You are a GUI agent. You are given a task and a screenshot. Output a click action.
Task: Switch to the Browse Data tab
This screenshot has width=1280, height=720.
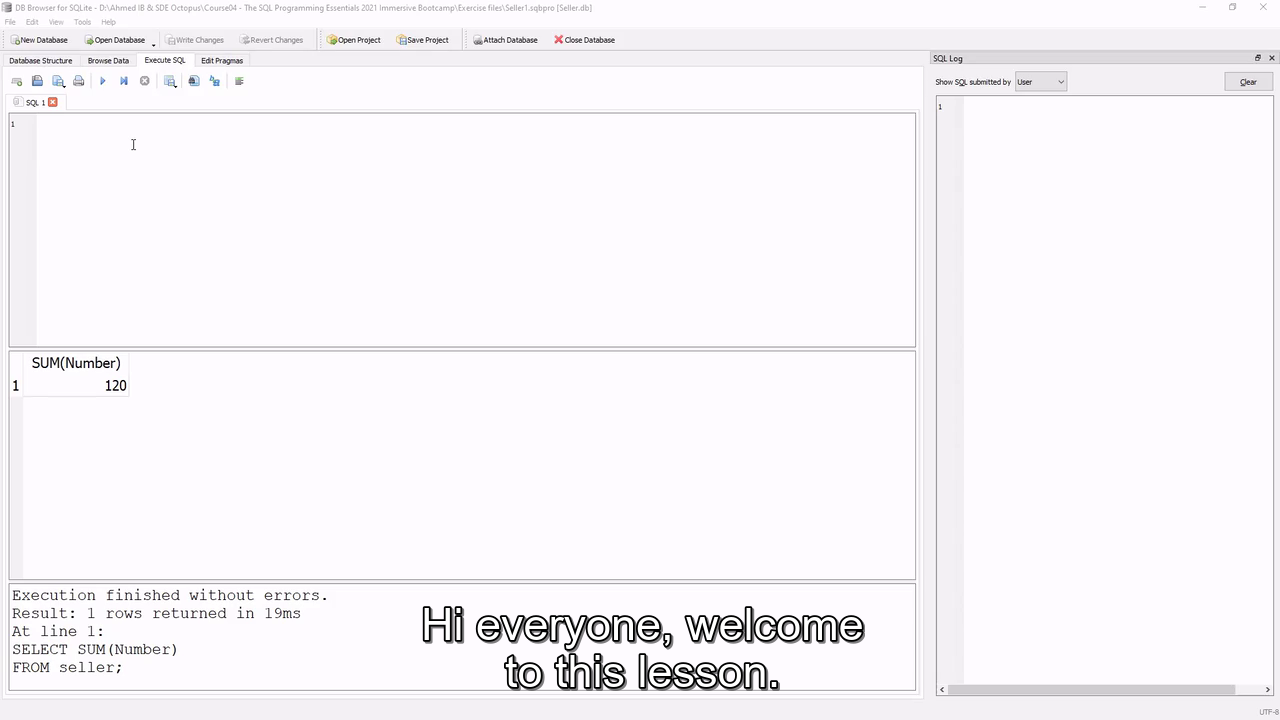(x=108, y=60)
